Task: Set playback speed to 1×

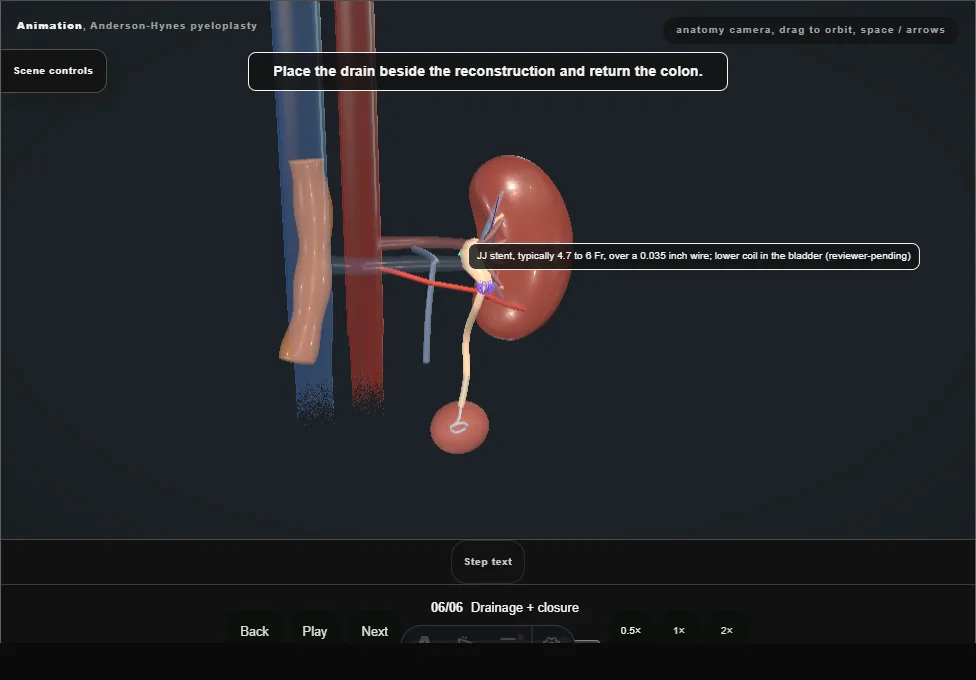Action: (x=679, y=630)
